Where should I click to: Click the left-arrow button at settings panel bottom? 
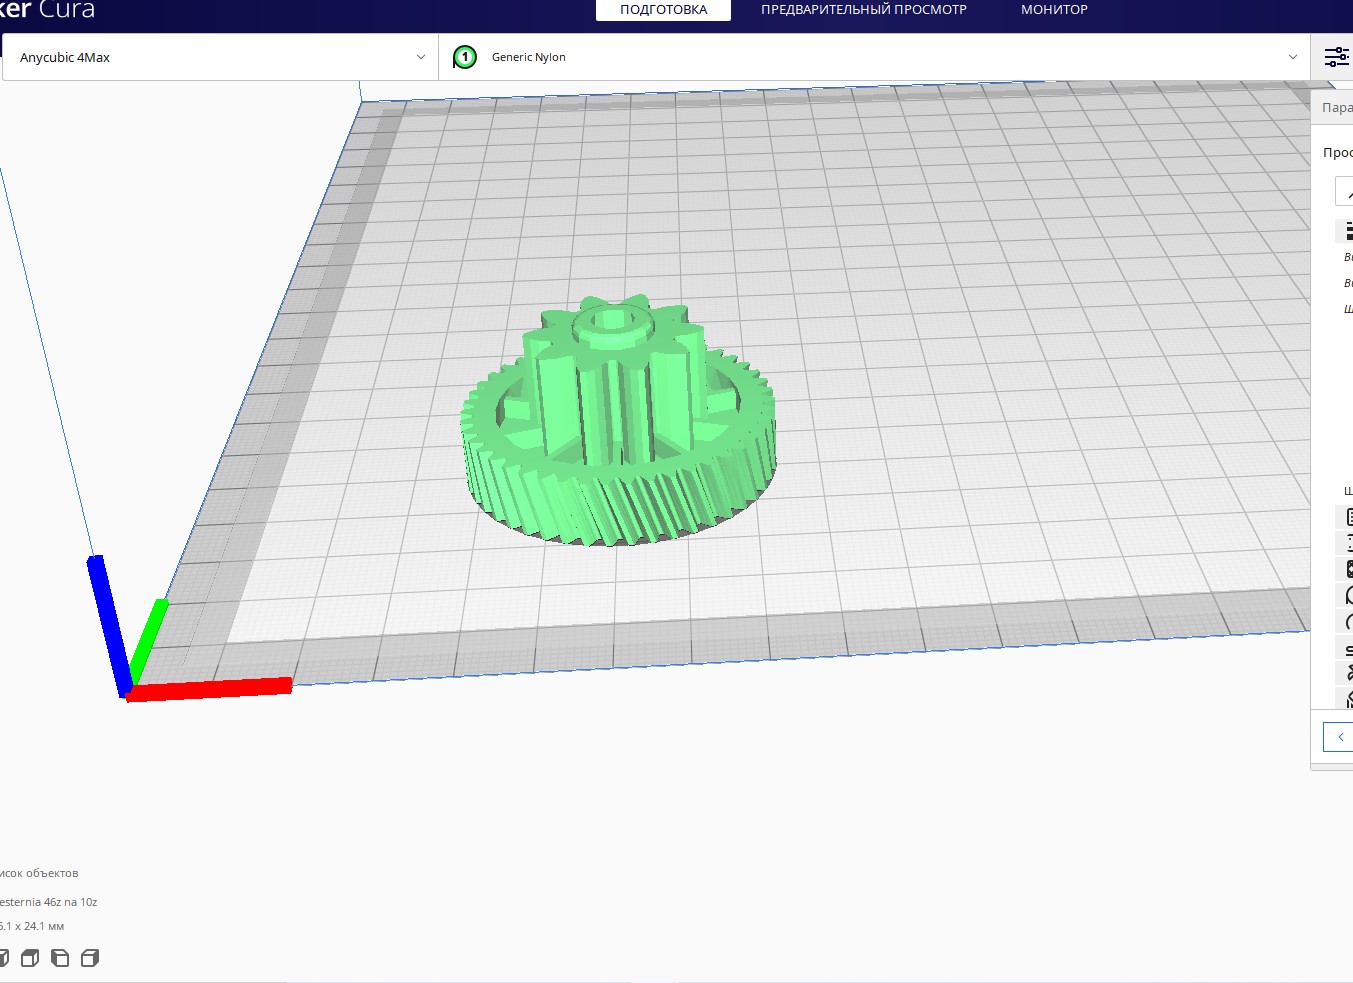click(x=1340, y=737)
